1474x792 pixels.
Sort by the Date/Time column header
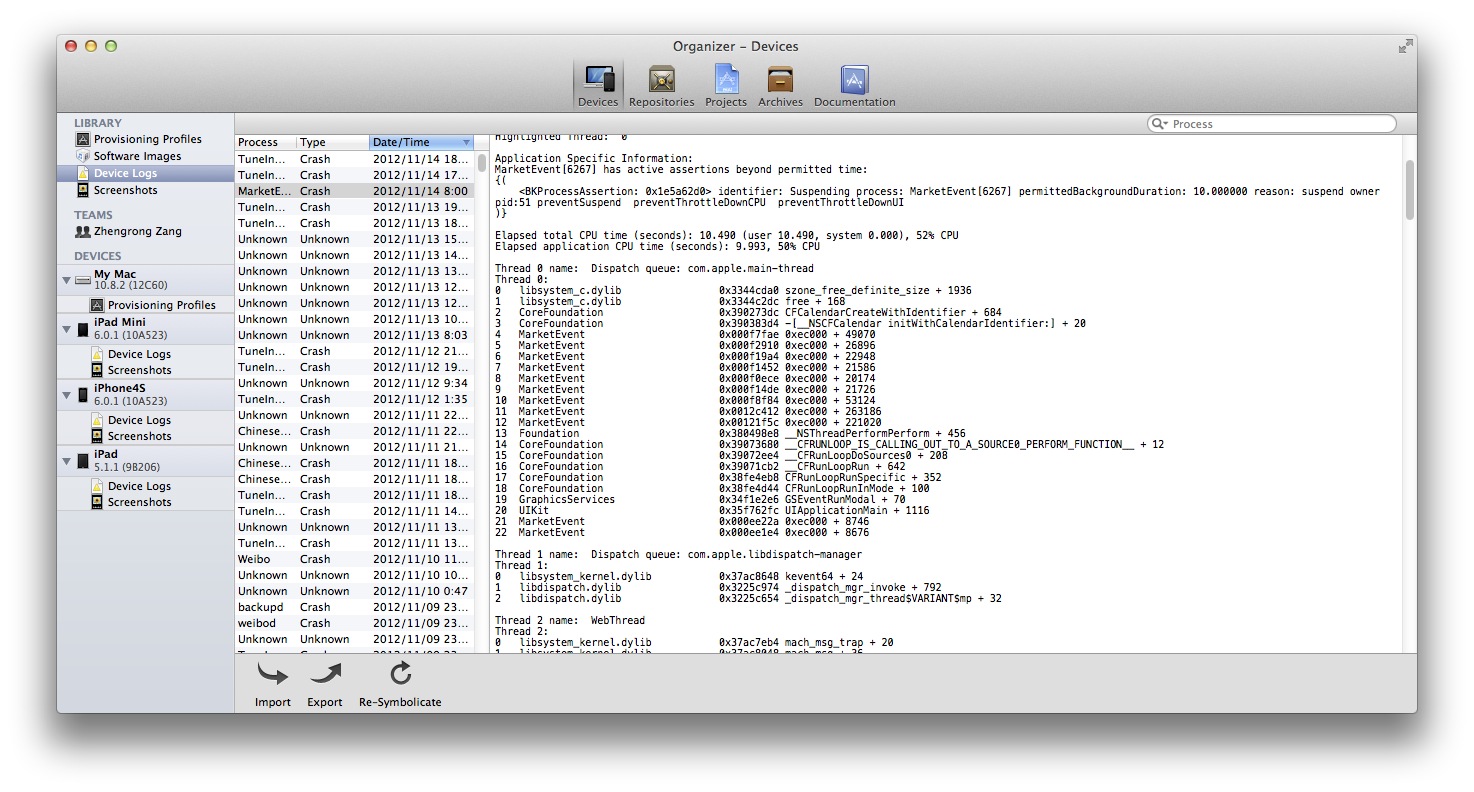(x=421, y=142)
